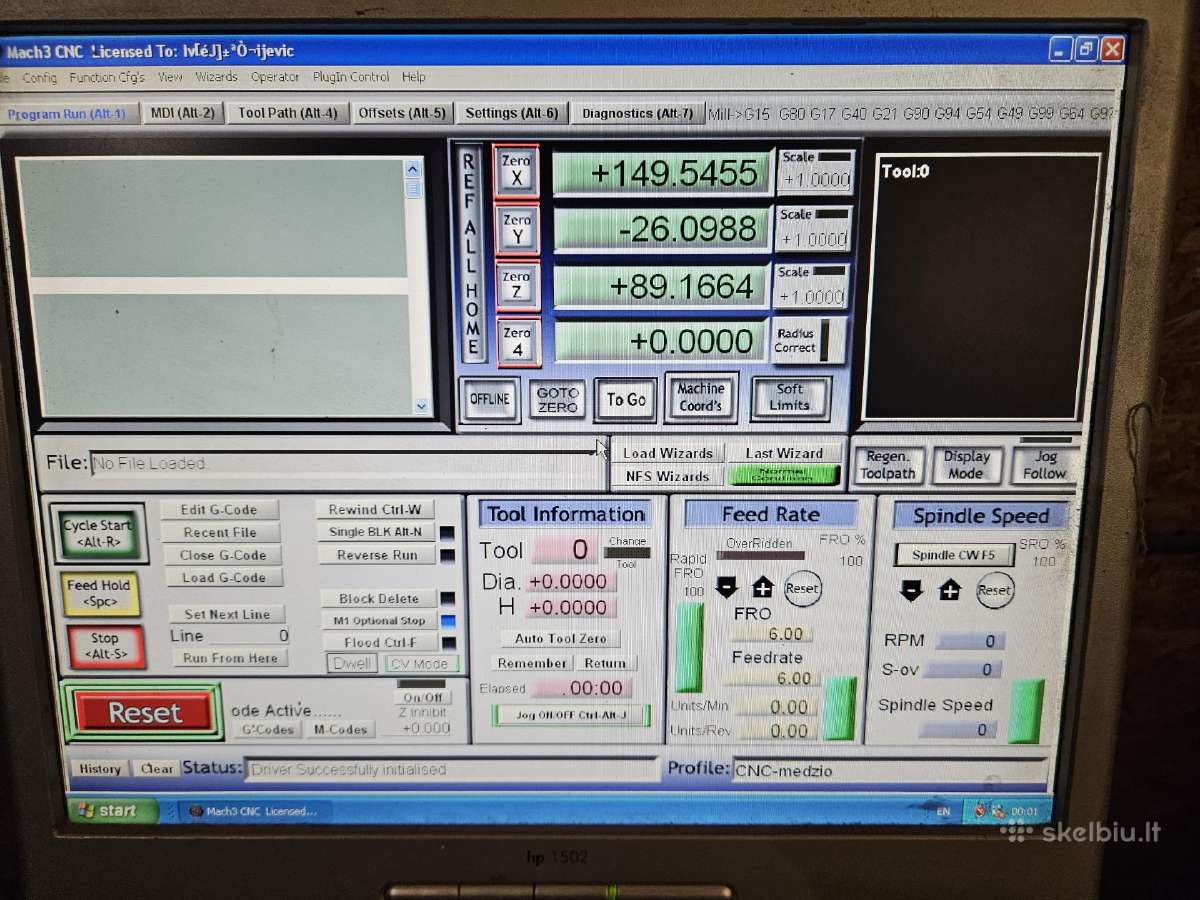Click Load Wizards button
Image resolution: width=1200 pixels, height=900 pixels.
[667, 453]
